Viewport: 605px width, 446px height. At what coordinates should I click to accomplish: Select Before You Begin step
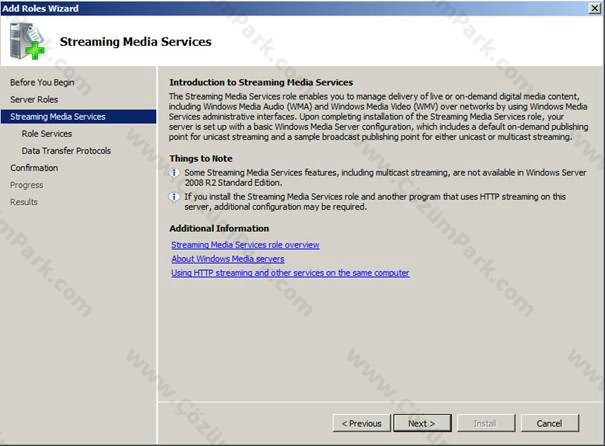click(x=42, y=82)
